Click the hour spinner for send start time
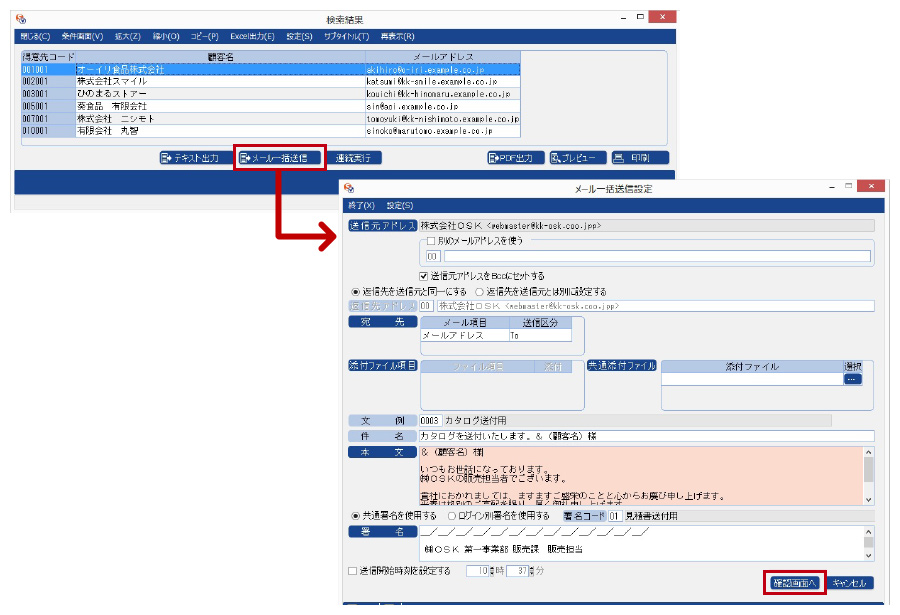The width and height of the screenshot is (900, 615). pyautogui.click(x=490, y=571)
